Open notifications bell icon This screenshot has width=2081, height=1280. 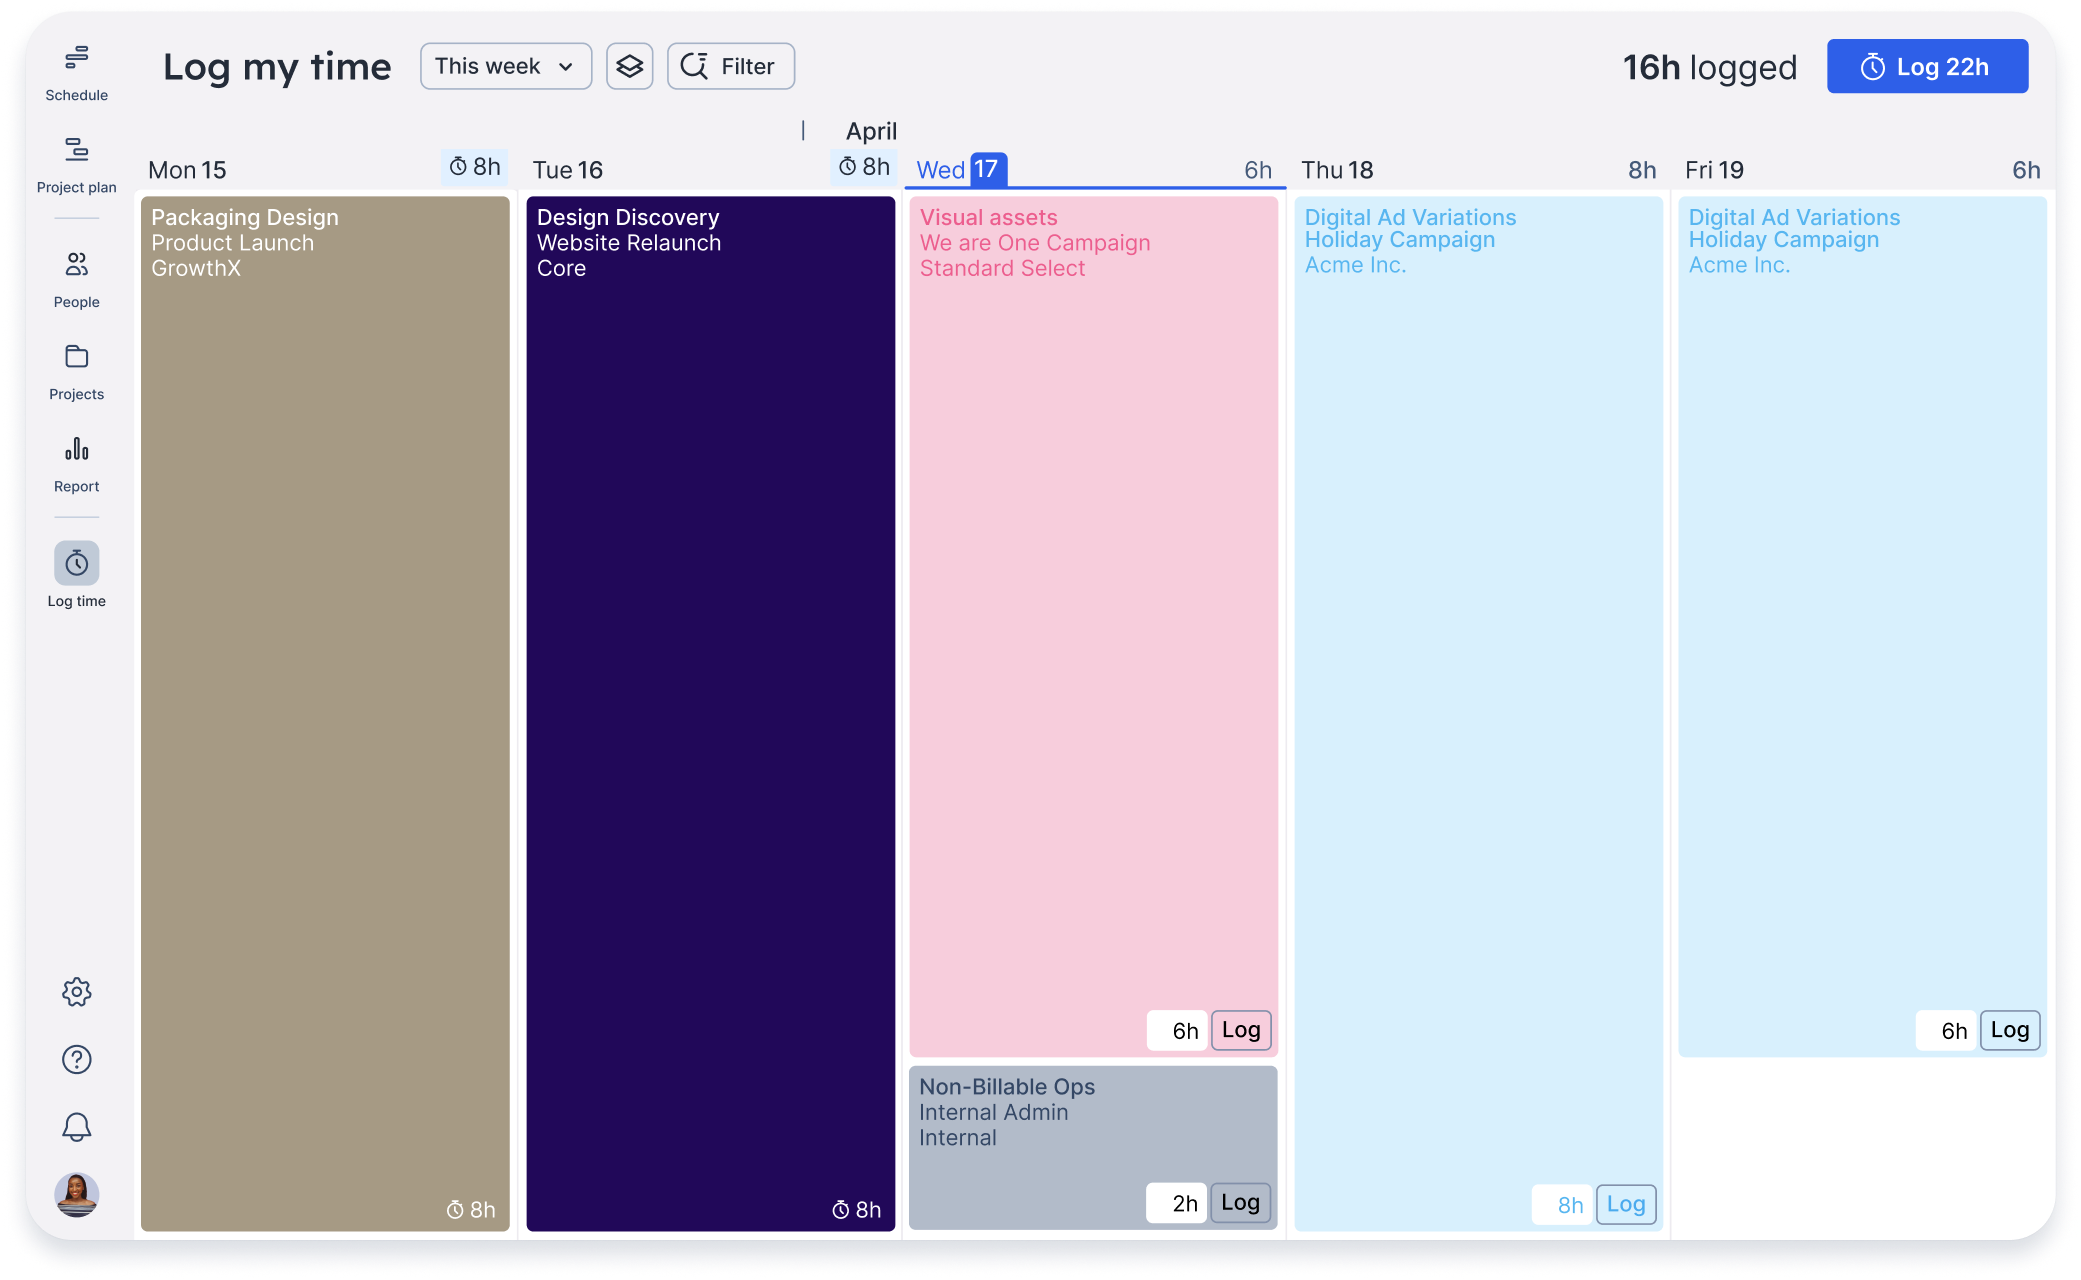point(76,1127)
